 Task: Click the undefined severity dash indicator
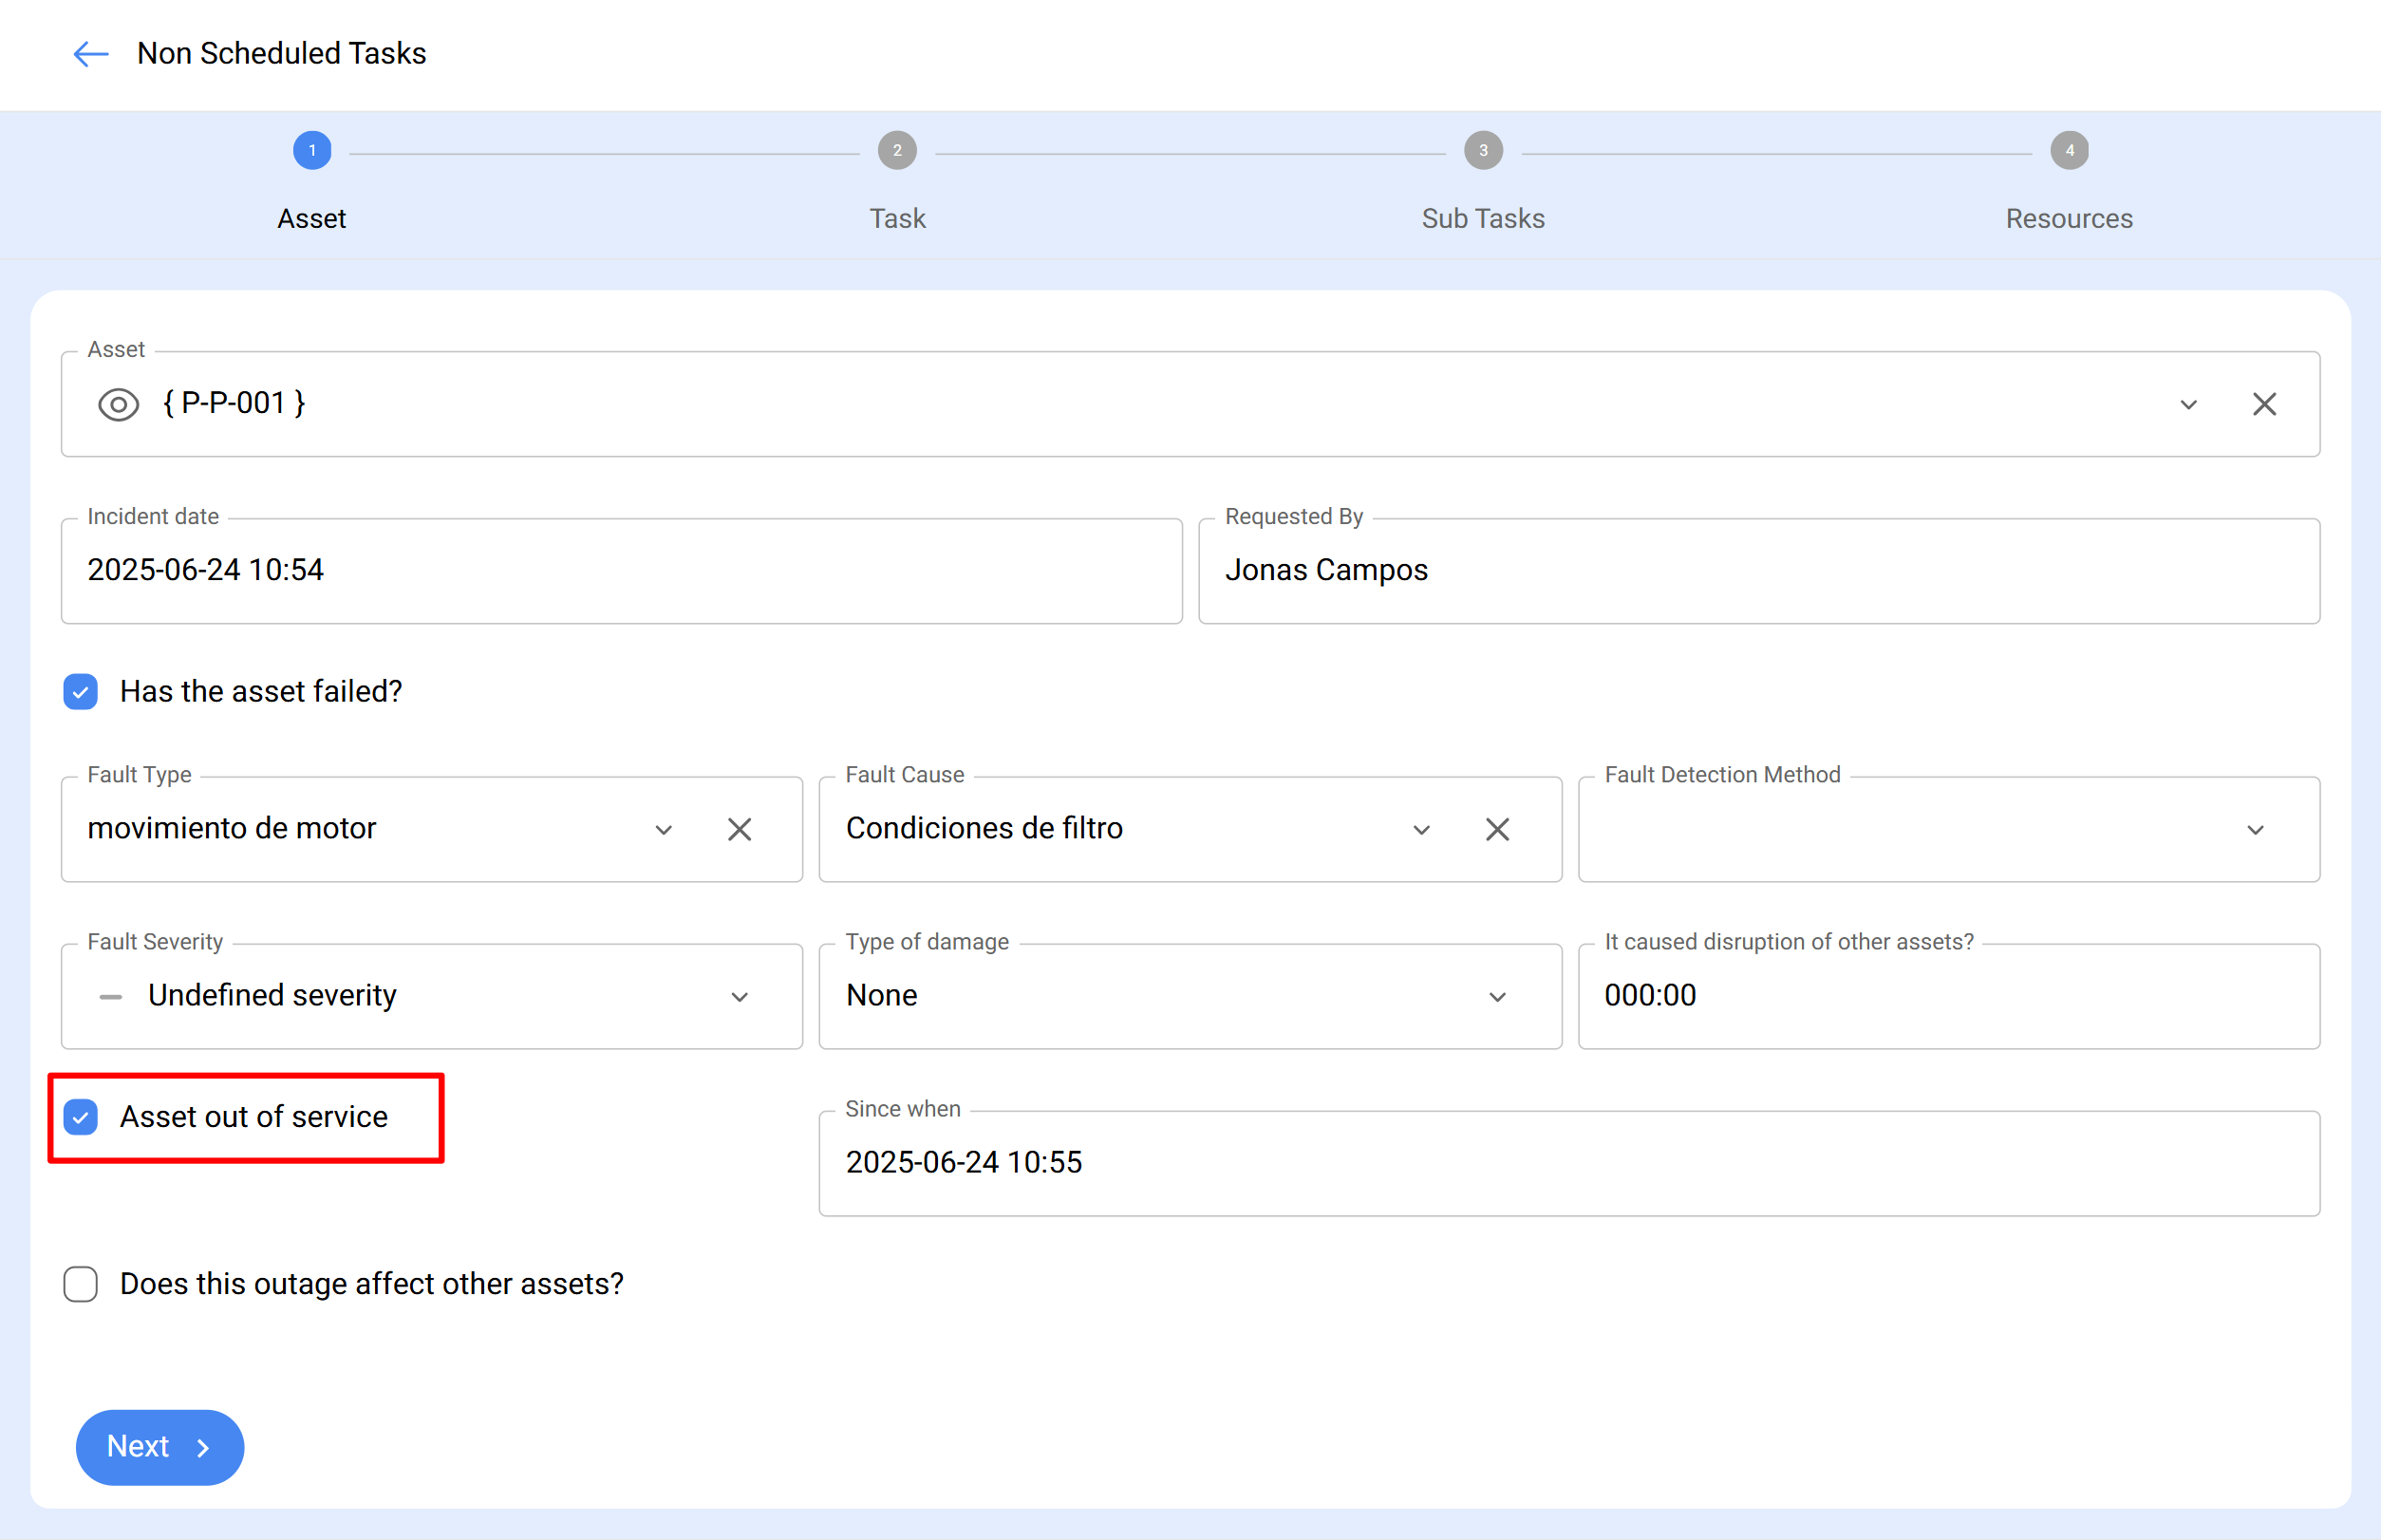click(112, 996)
